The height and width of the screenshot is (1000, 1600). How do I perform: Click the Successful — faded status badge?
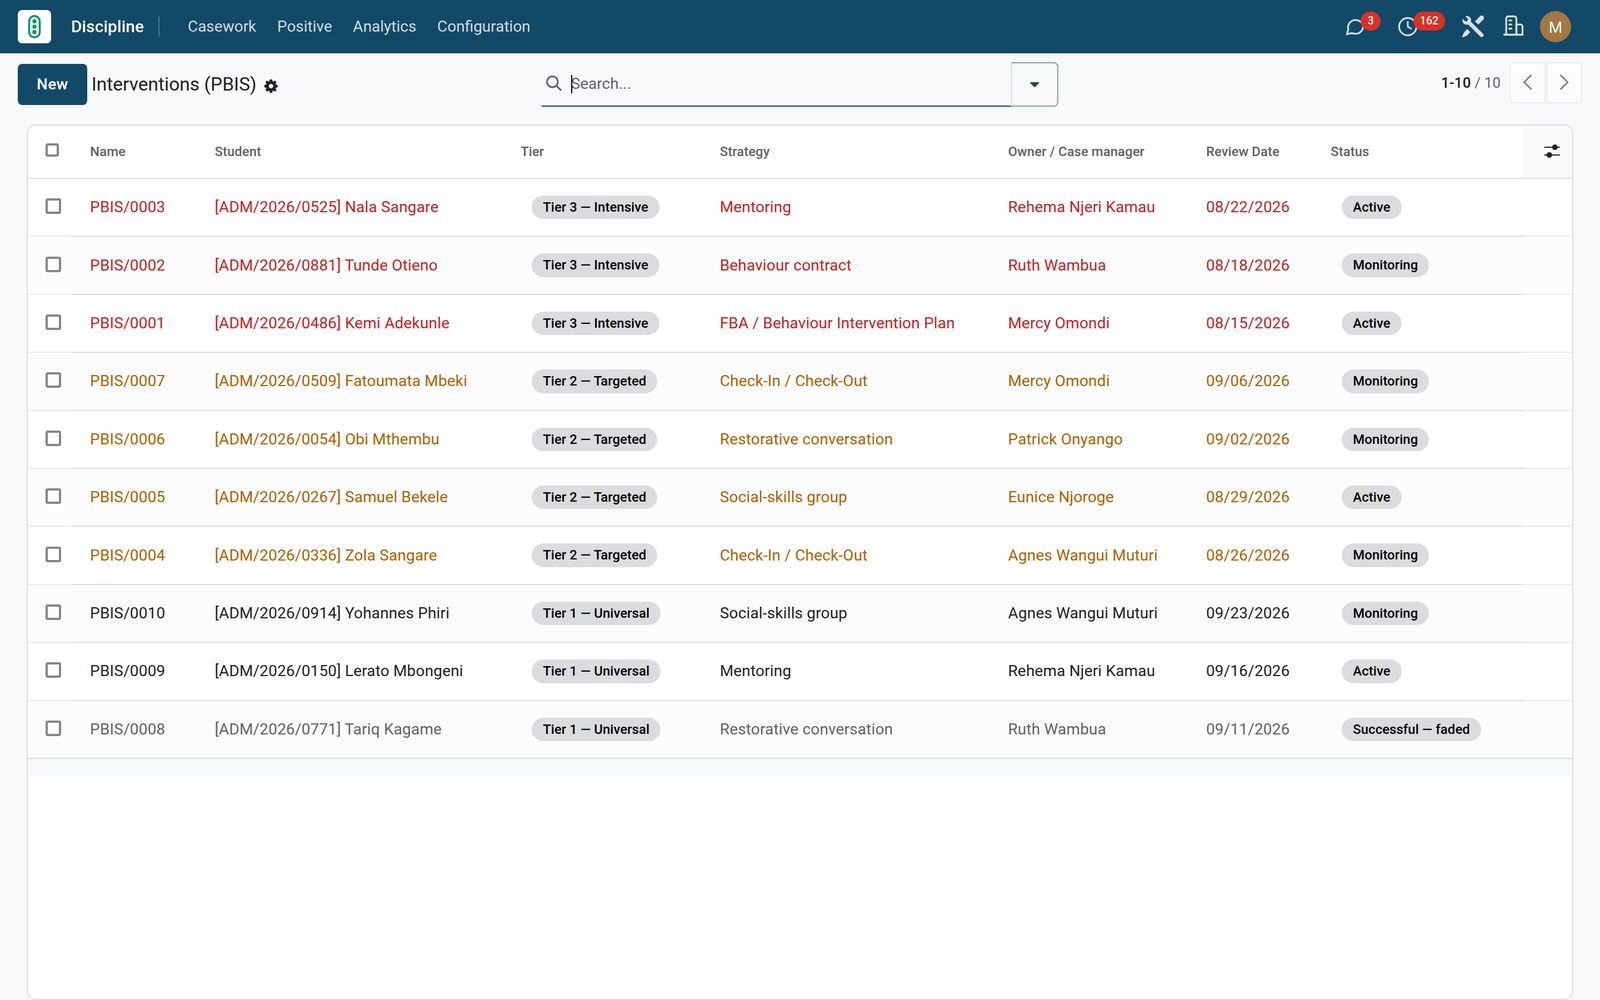1411,729
